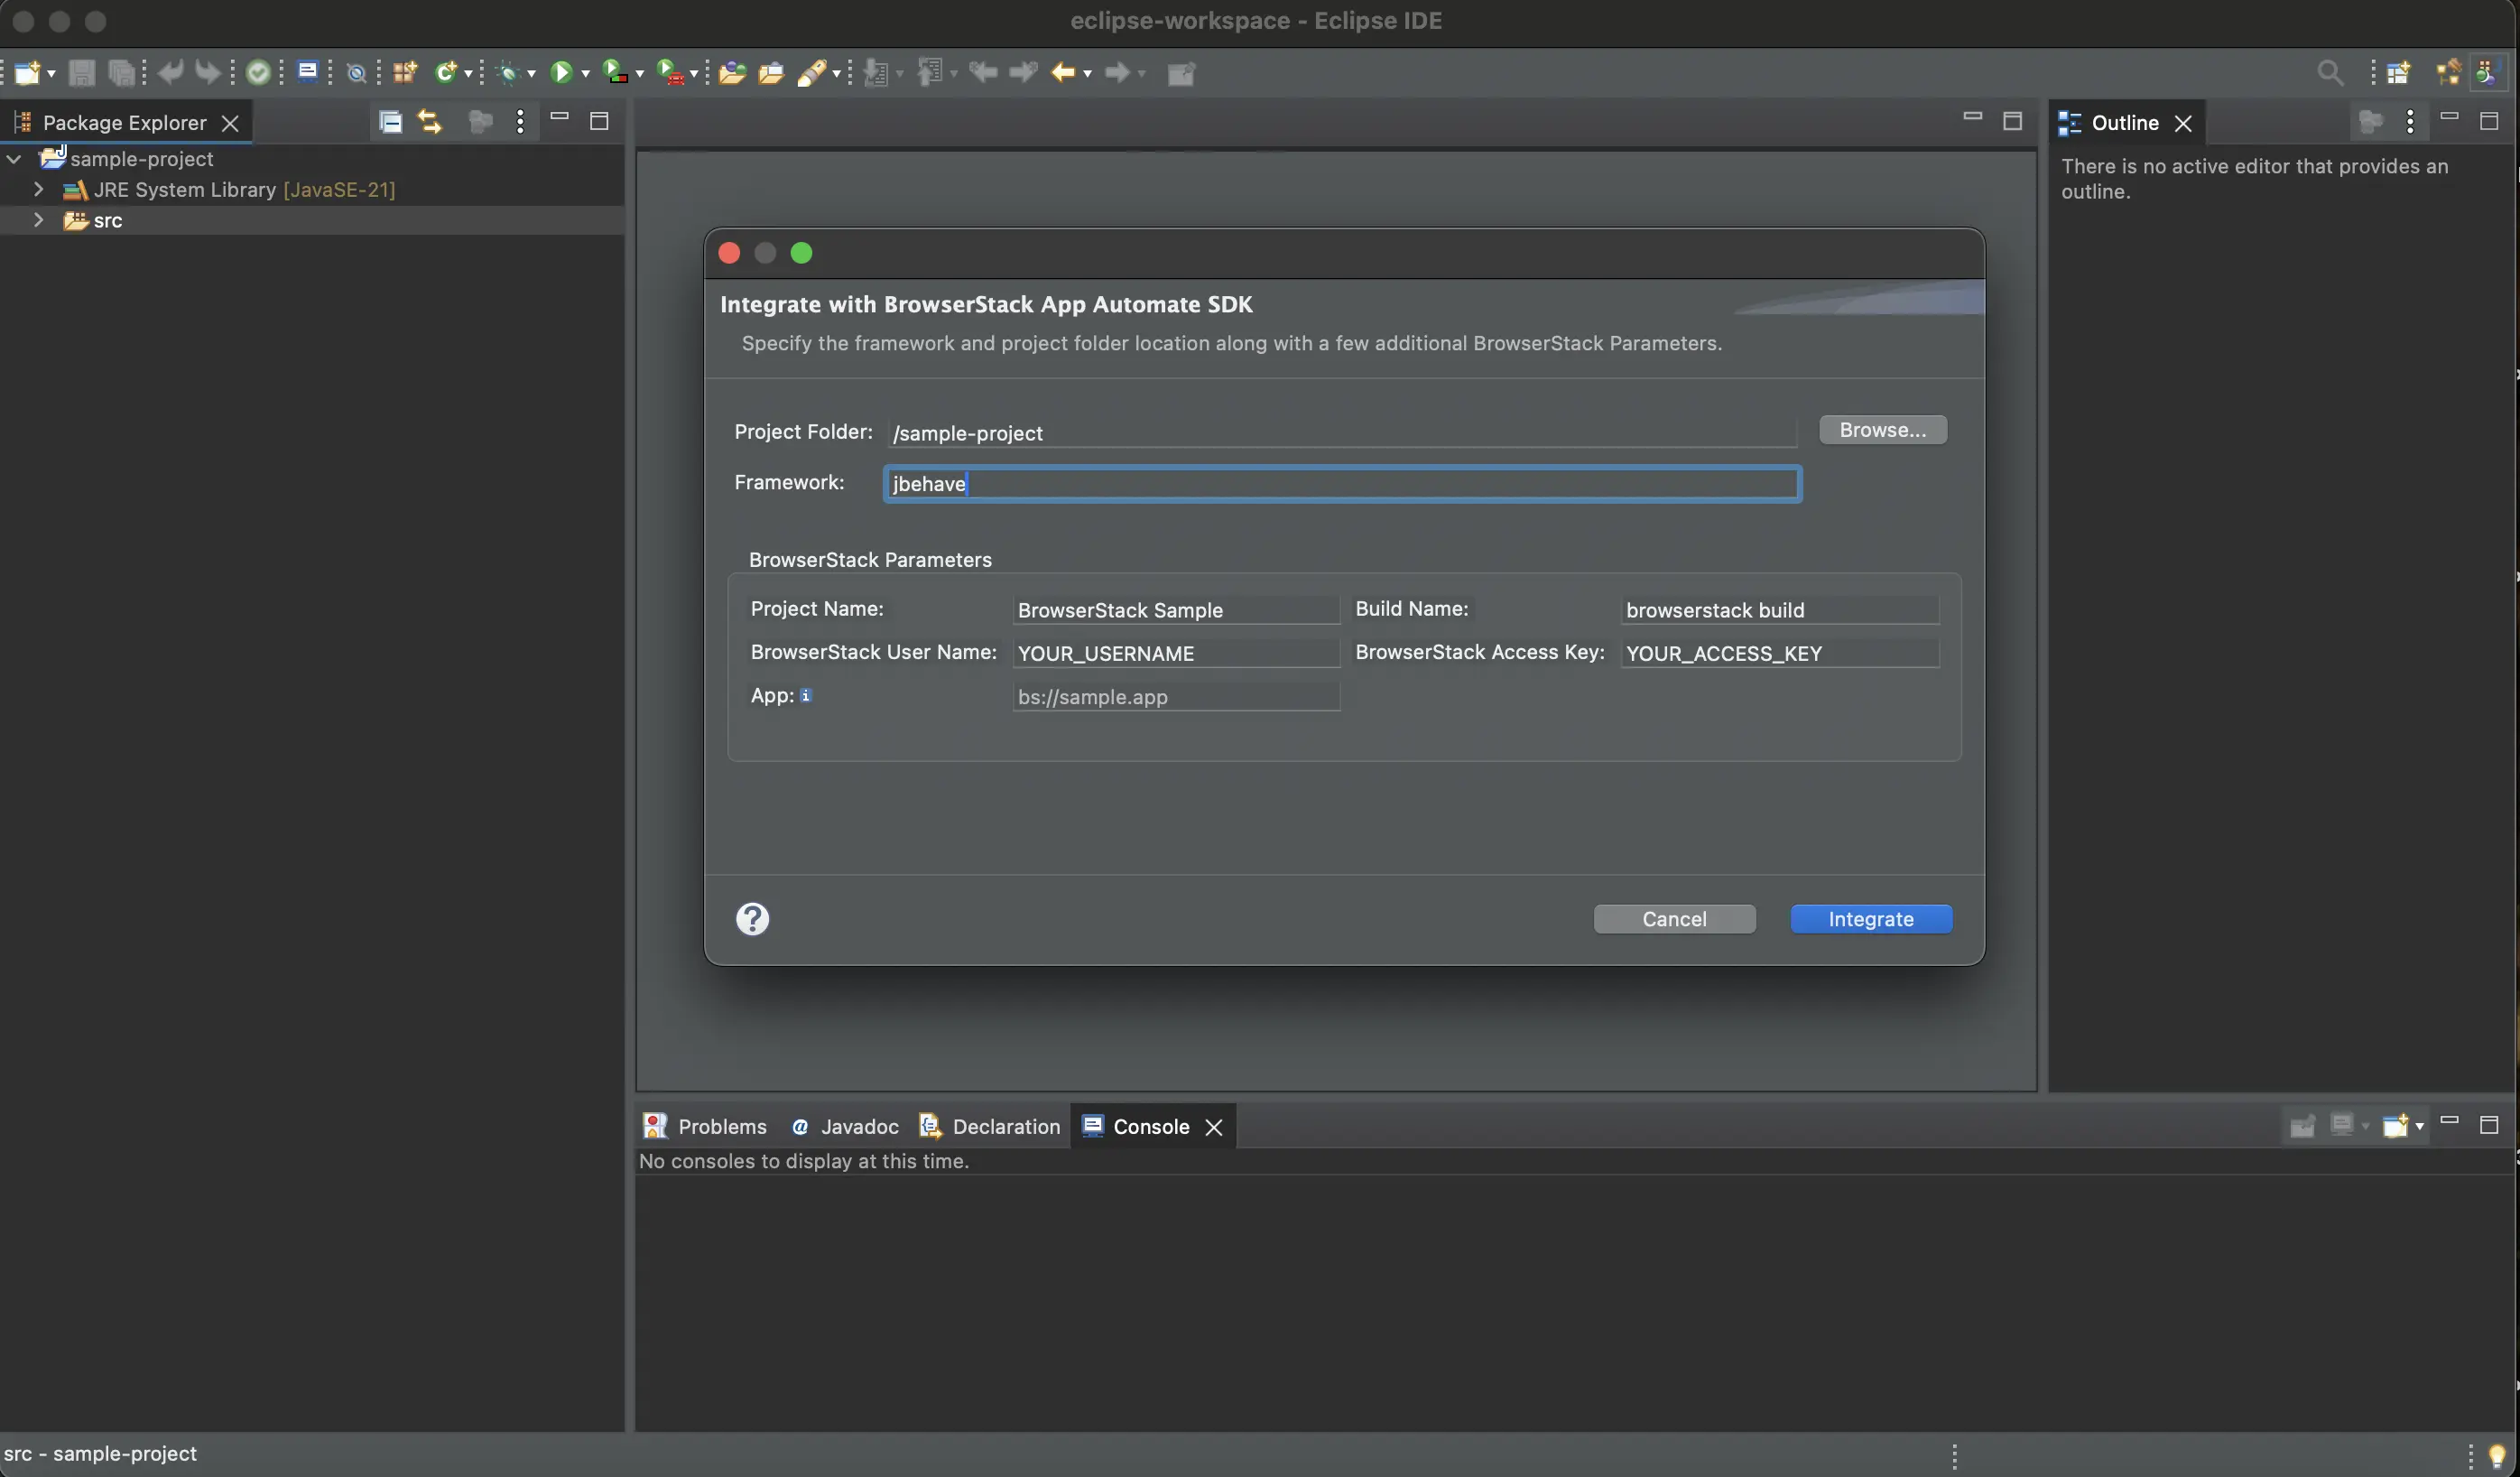2520x1477 pixels.
Task: Click the Integrate button to confirm
Action: click(1872, 918)
